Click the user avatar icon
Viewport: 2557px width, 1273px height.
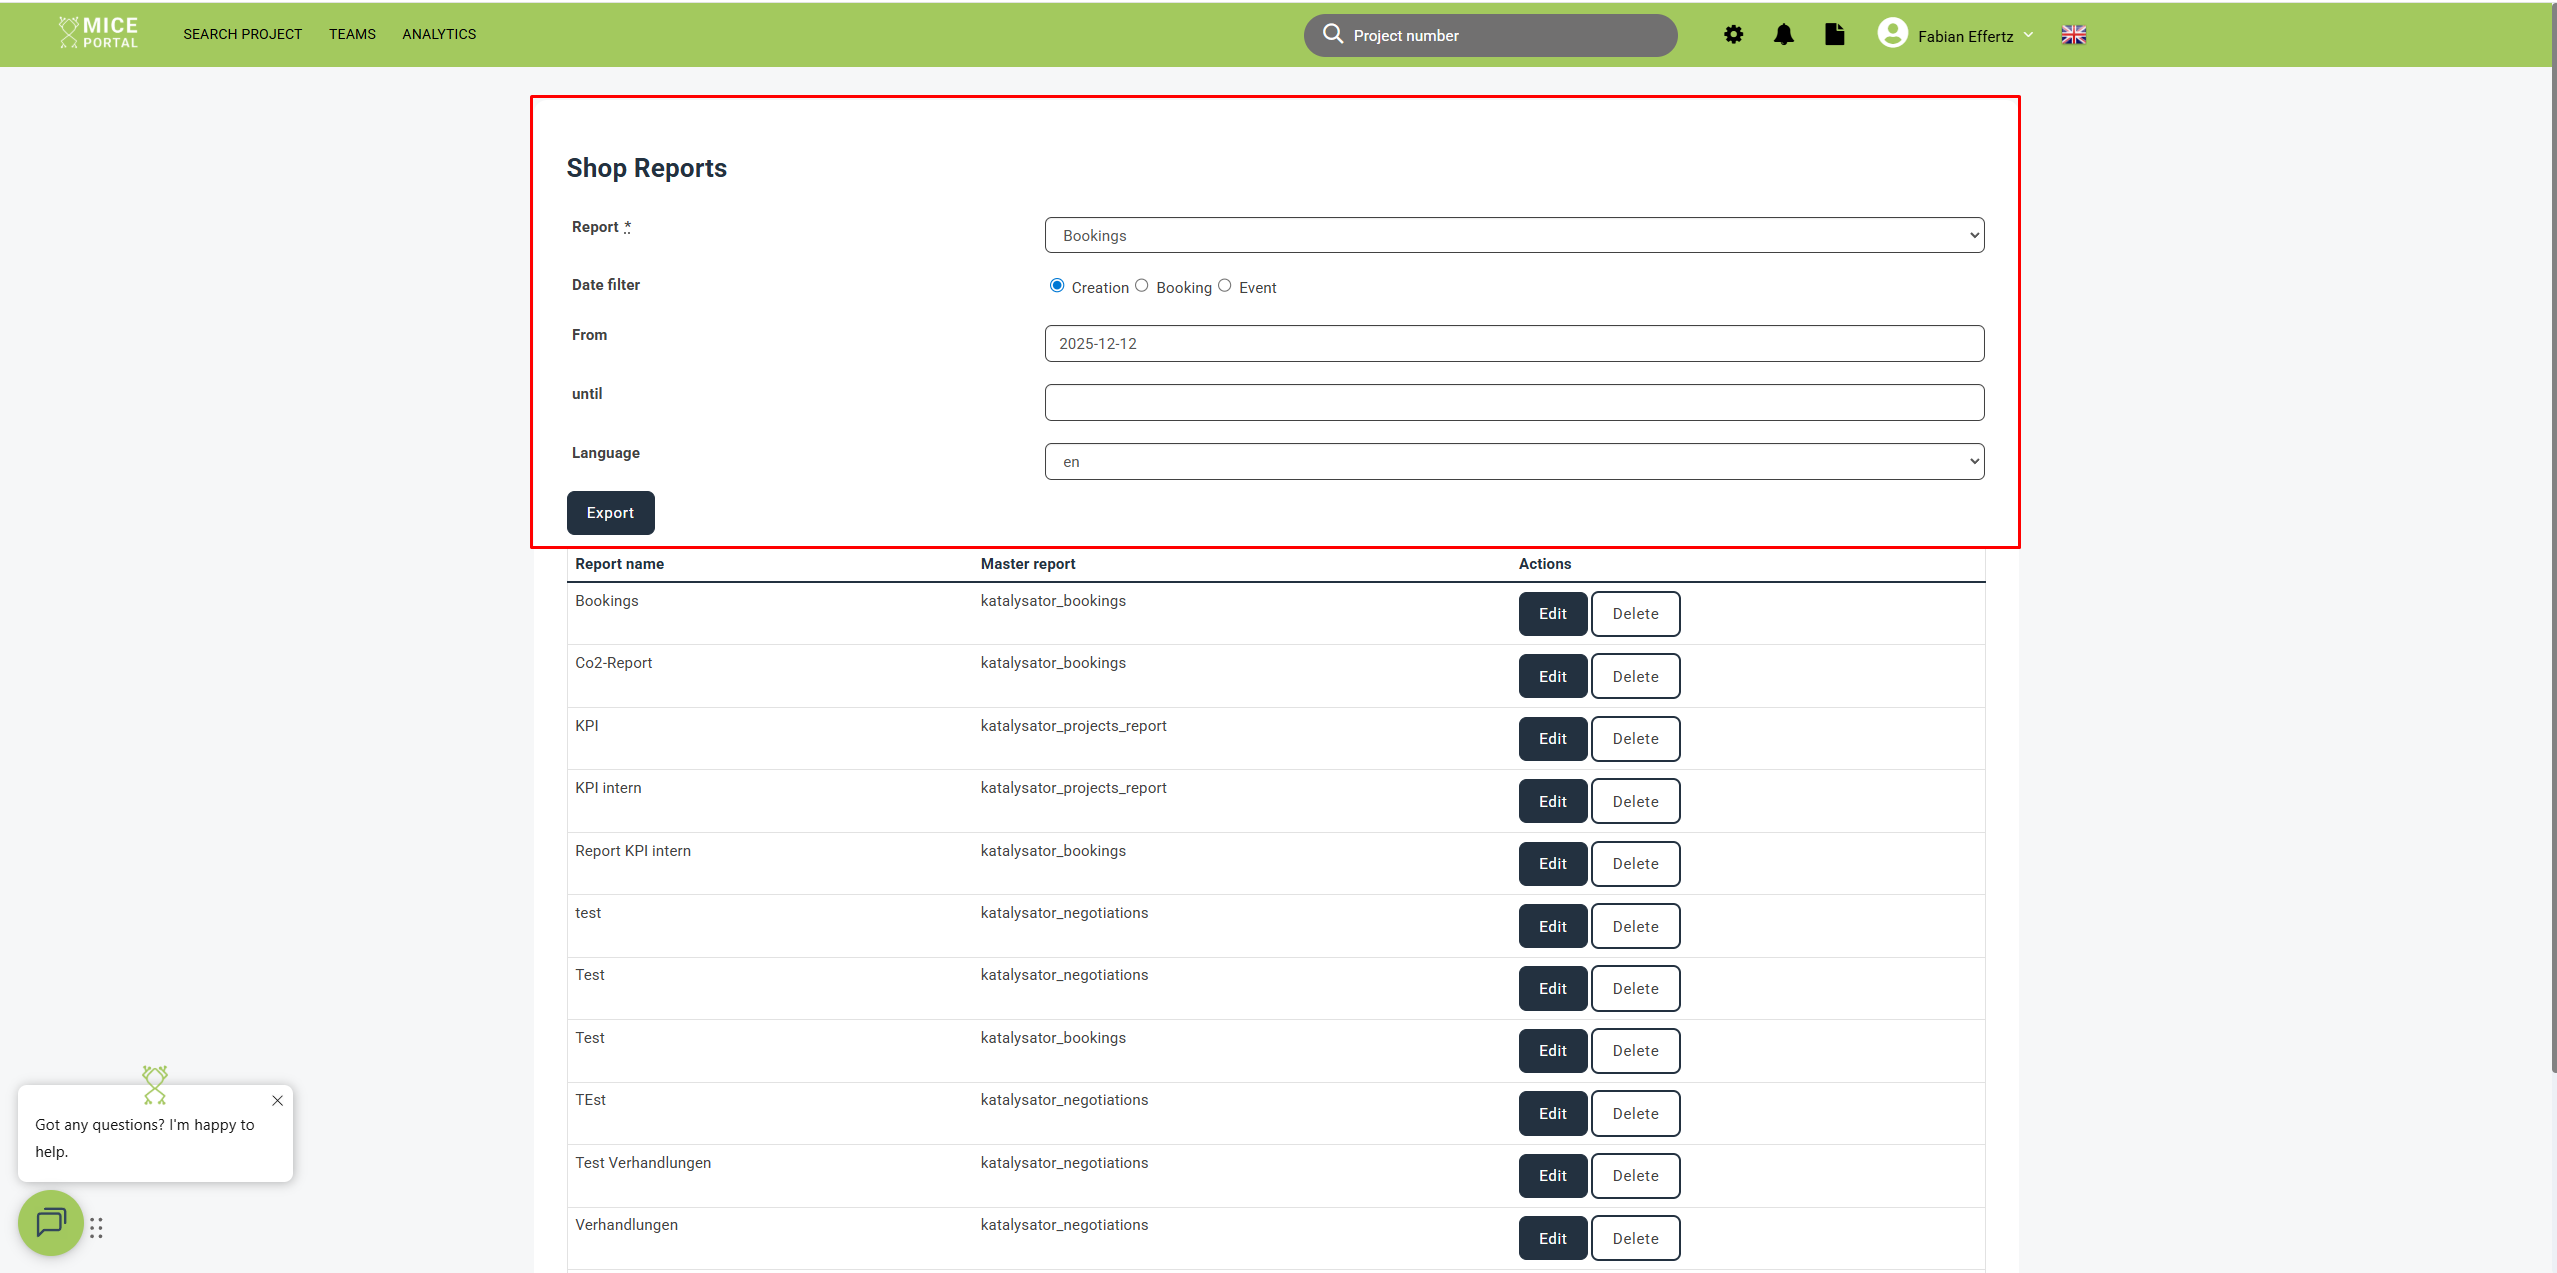pos(1892,34)
